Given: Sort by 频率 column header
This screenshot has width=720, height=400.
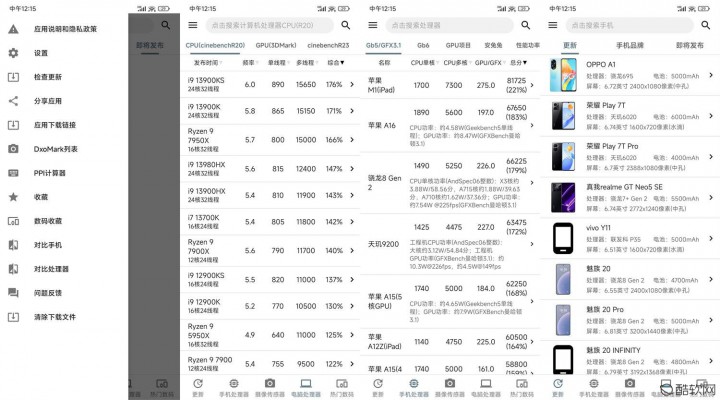Looking at the screenshot, I should 250,62.
